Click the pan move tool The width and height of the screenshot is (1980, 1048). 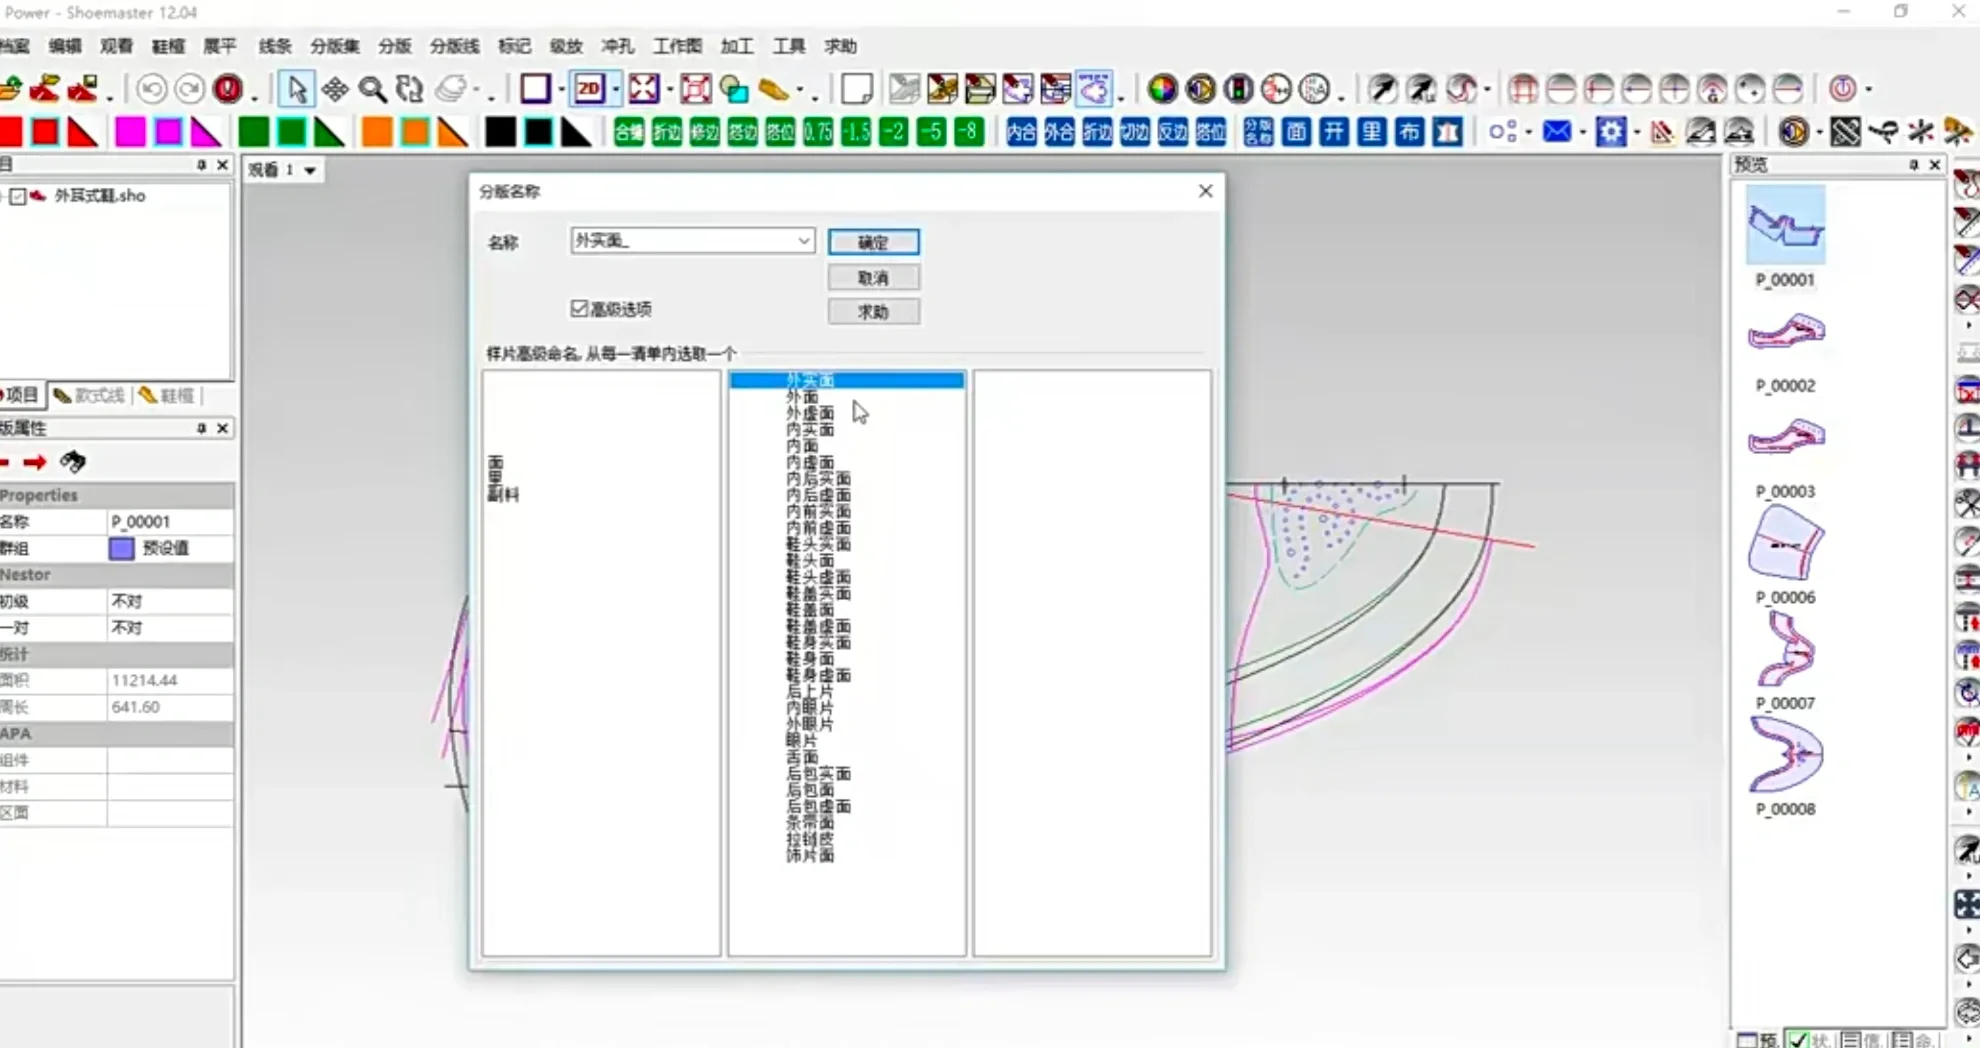335,89
